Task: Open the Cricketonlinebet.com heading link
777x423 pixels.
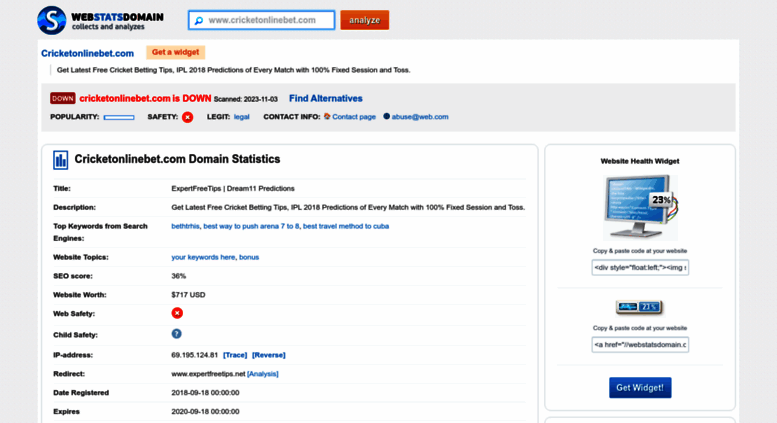Action: (87, 53)
